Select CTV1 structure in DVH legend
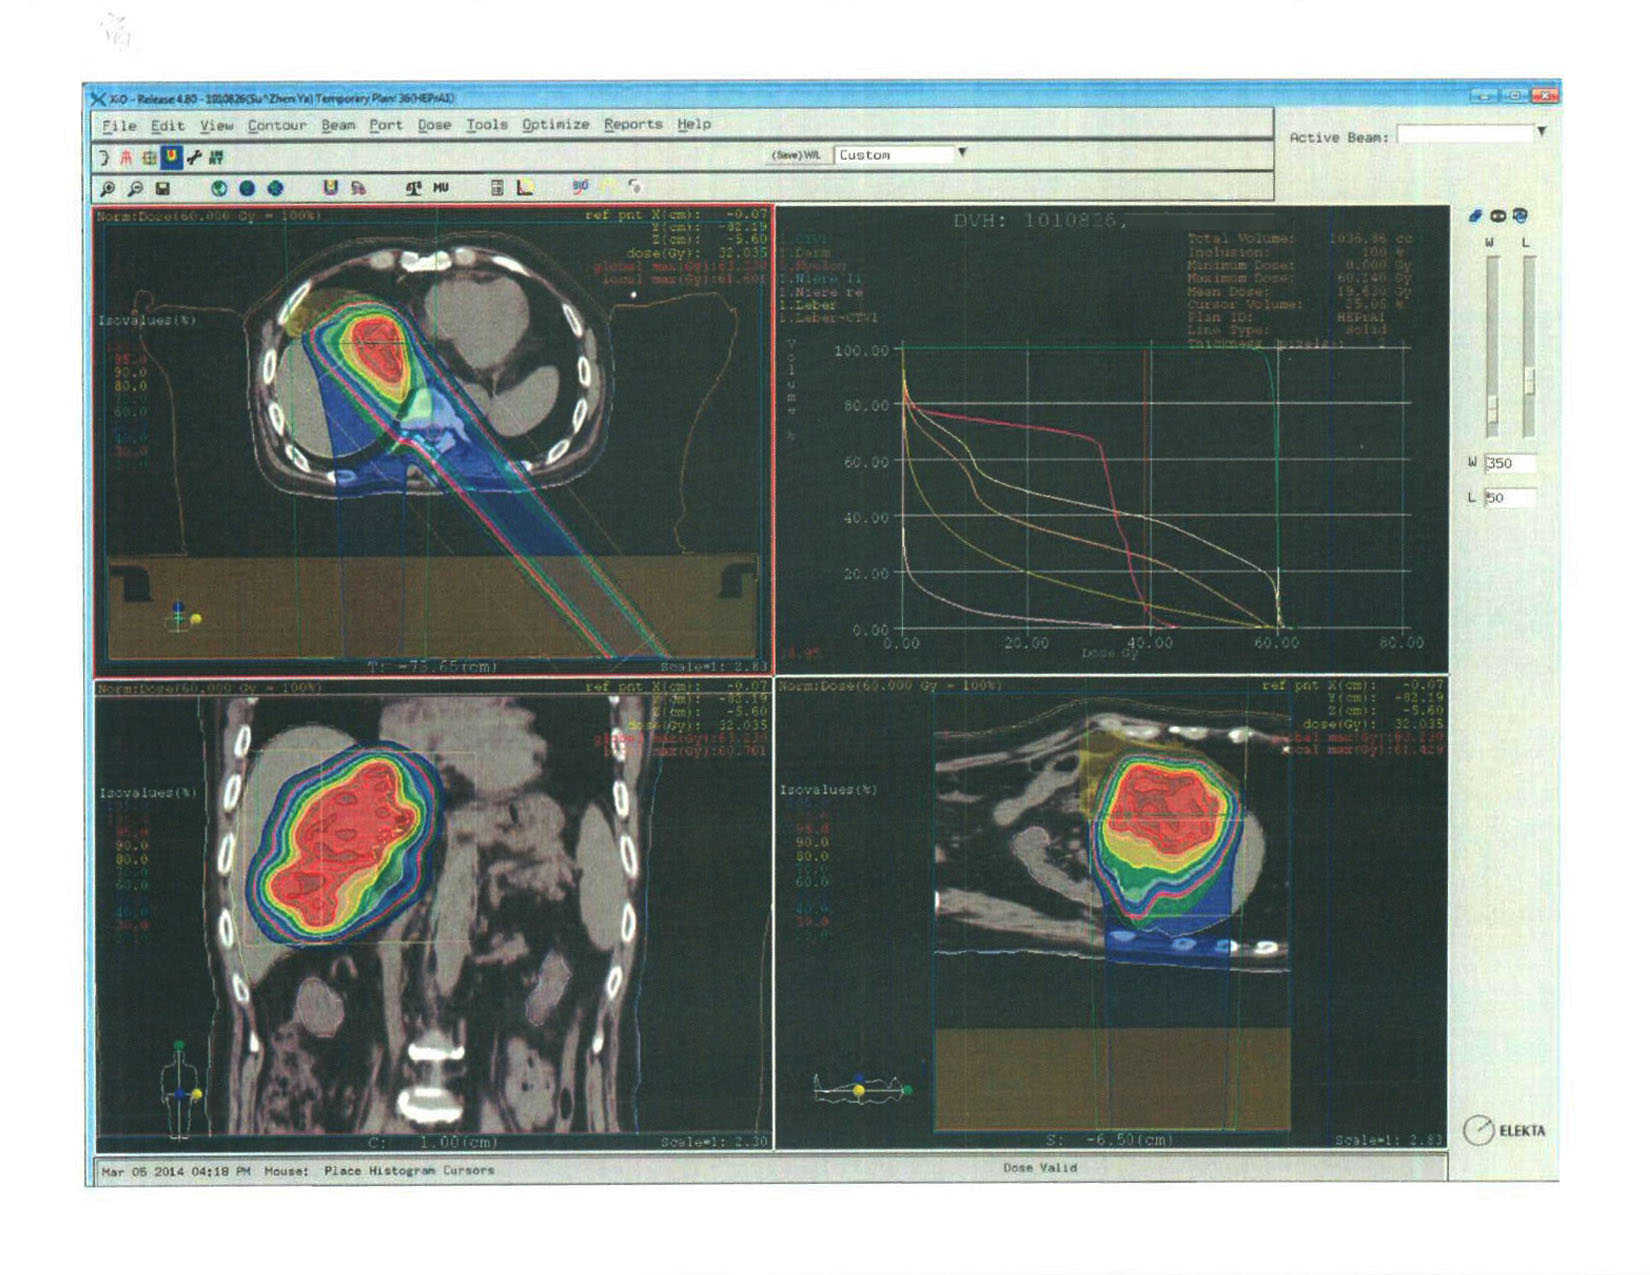The image size is (1650, 1275). click(806, 240)
